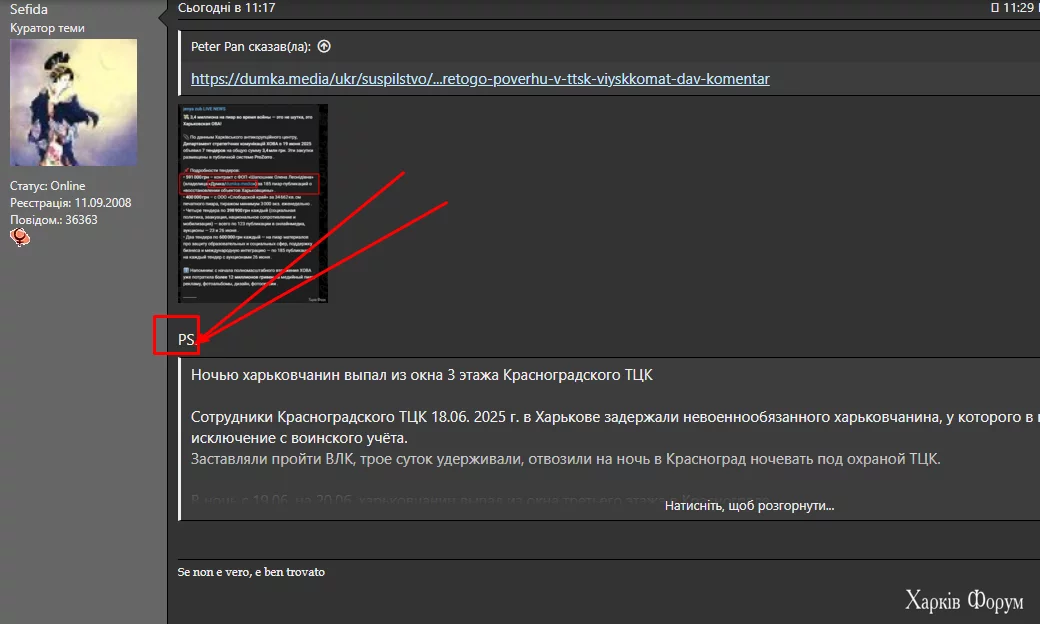Image resolution: width=1040 pixels, height=624 pixels.
Task: Click the post timestamp 'Сьогодні в 11:17'
Action: (226, 8)
